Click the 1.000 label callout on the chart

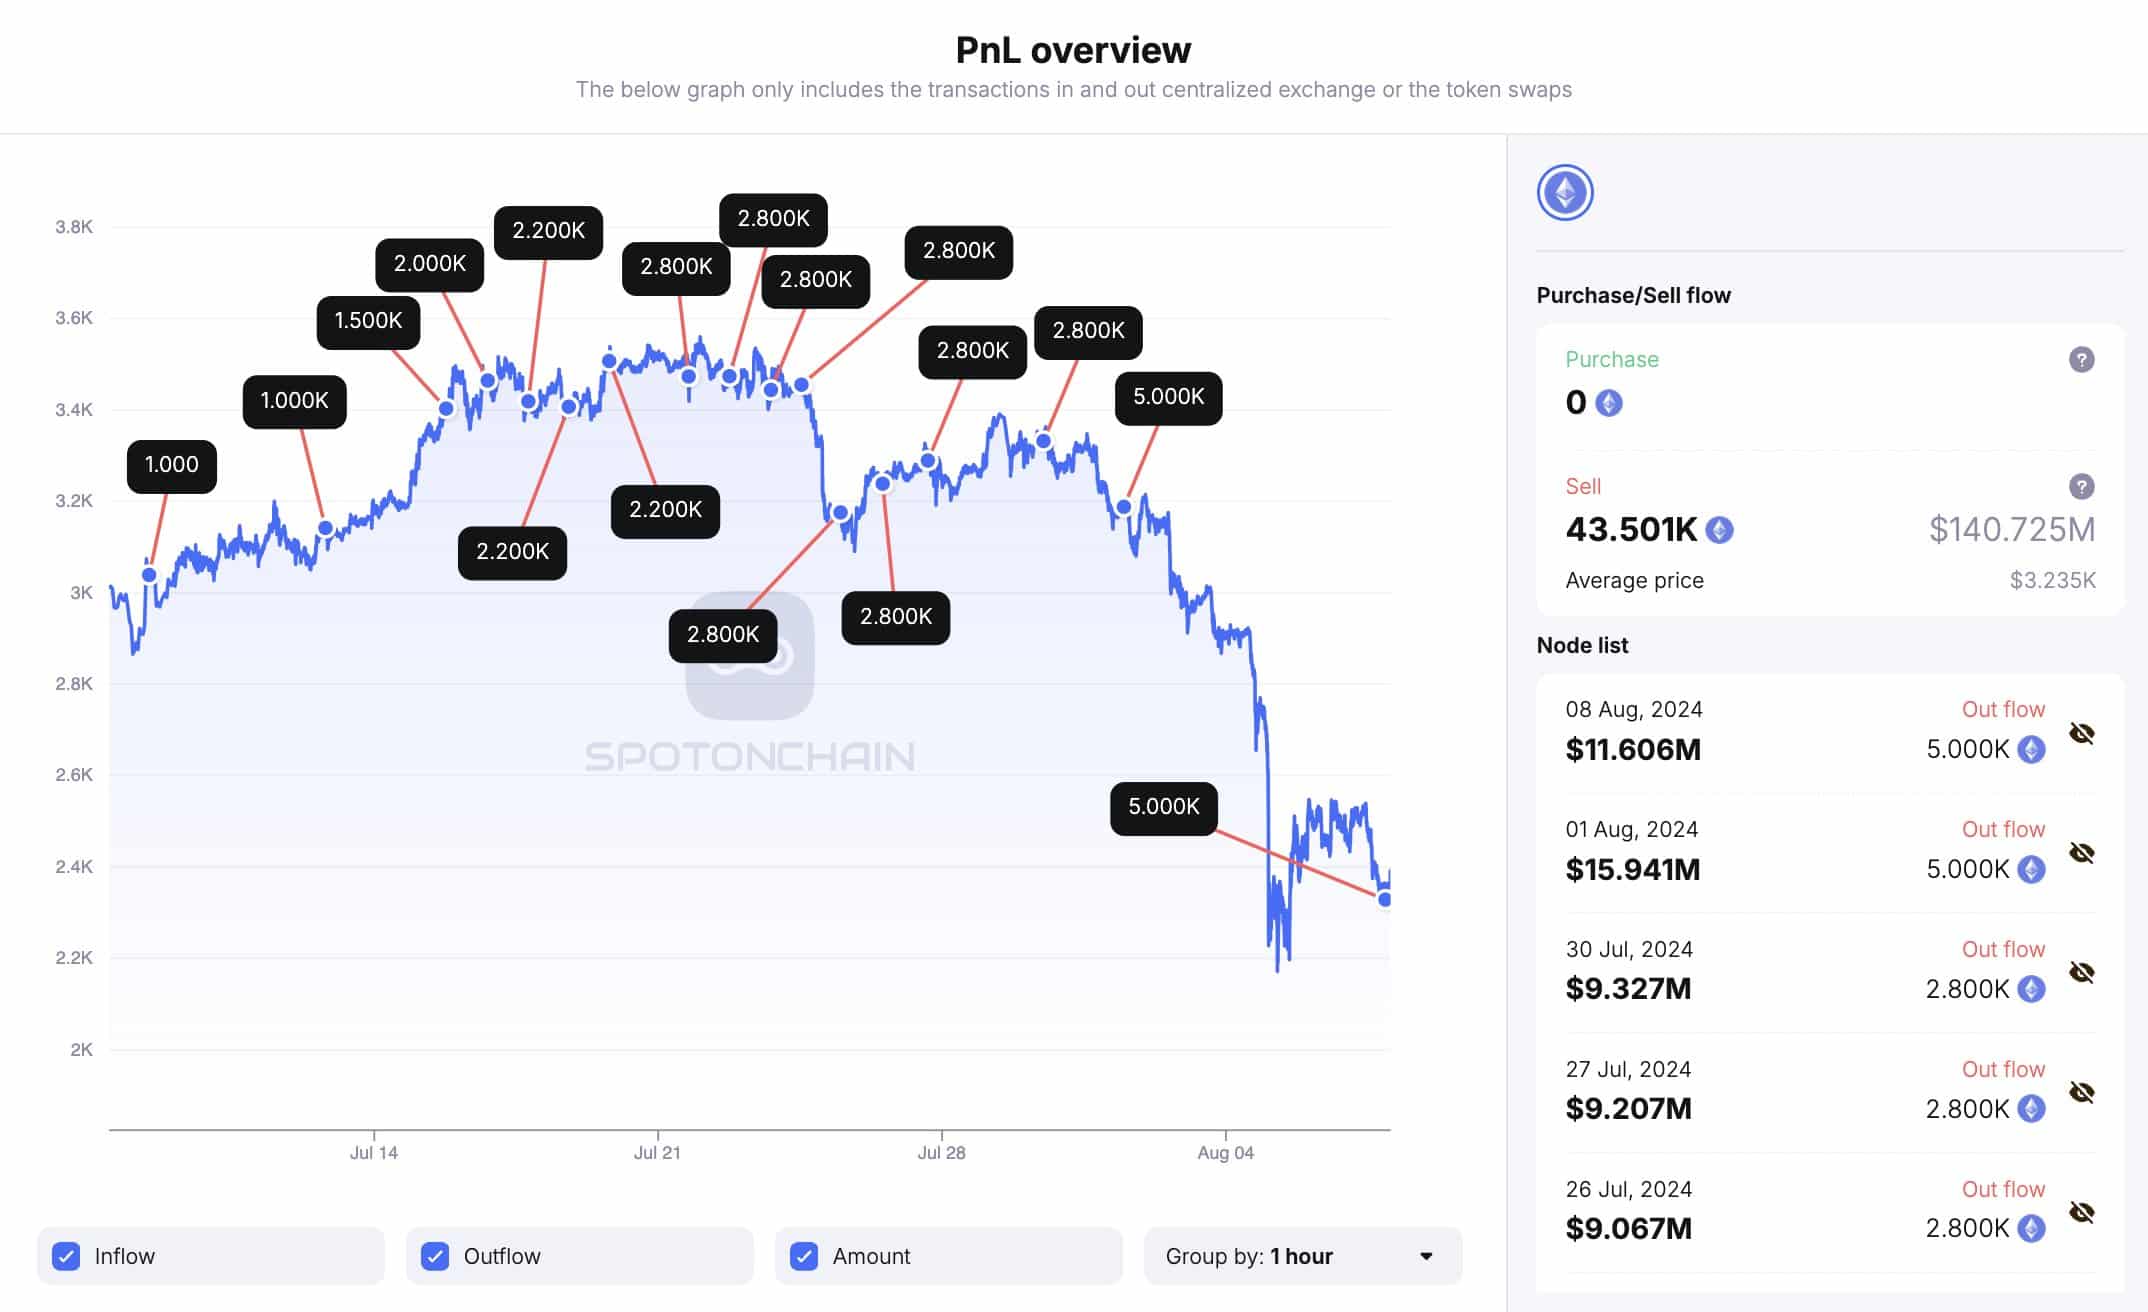[x=170, y=465]
